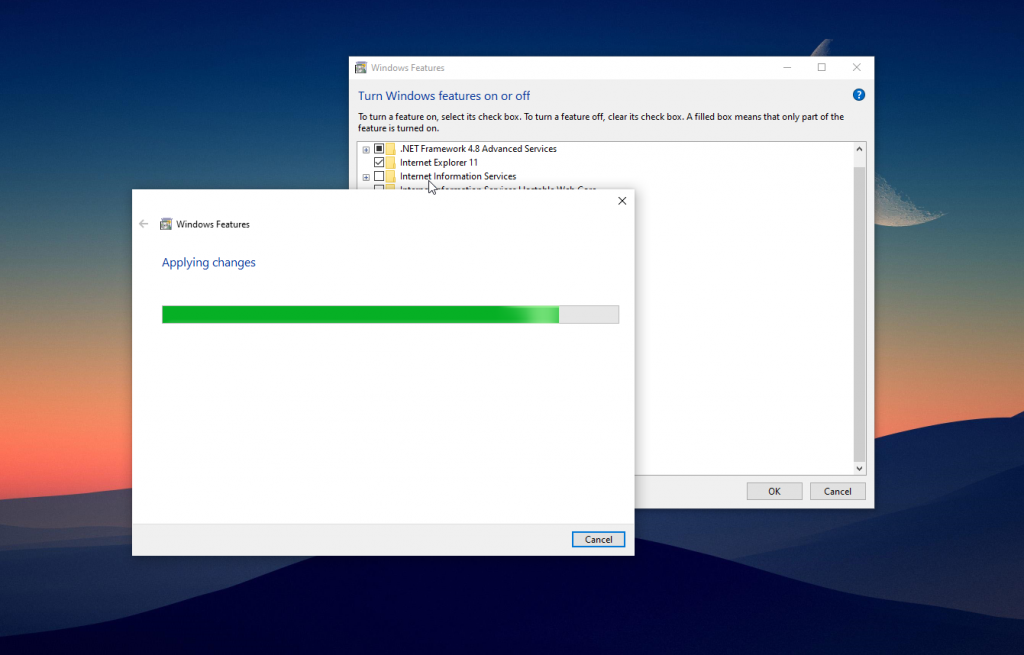This screenshot has width=1024, height=655.
Task: Click the folder icon beside Internet Explorer 11
Action: pyautogui.click(x=391, y=163)
